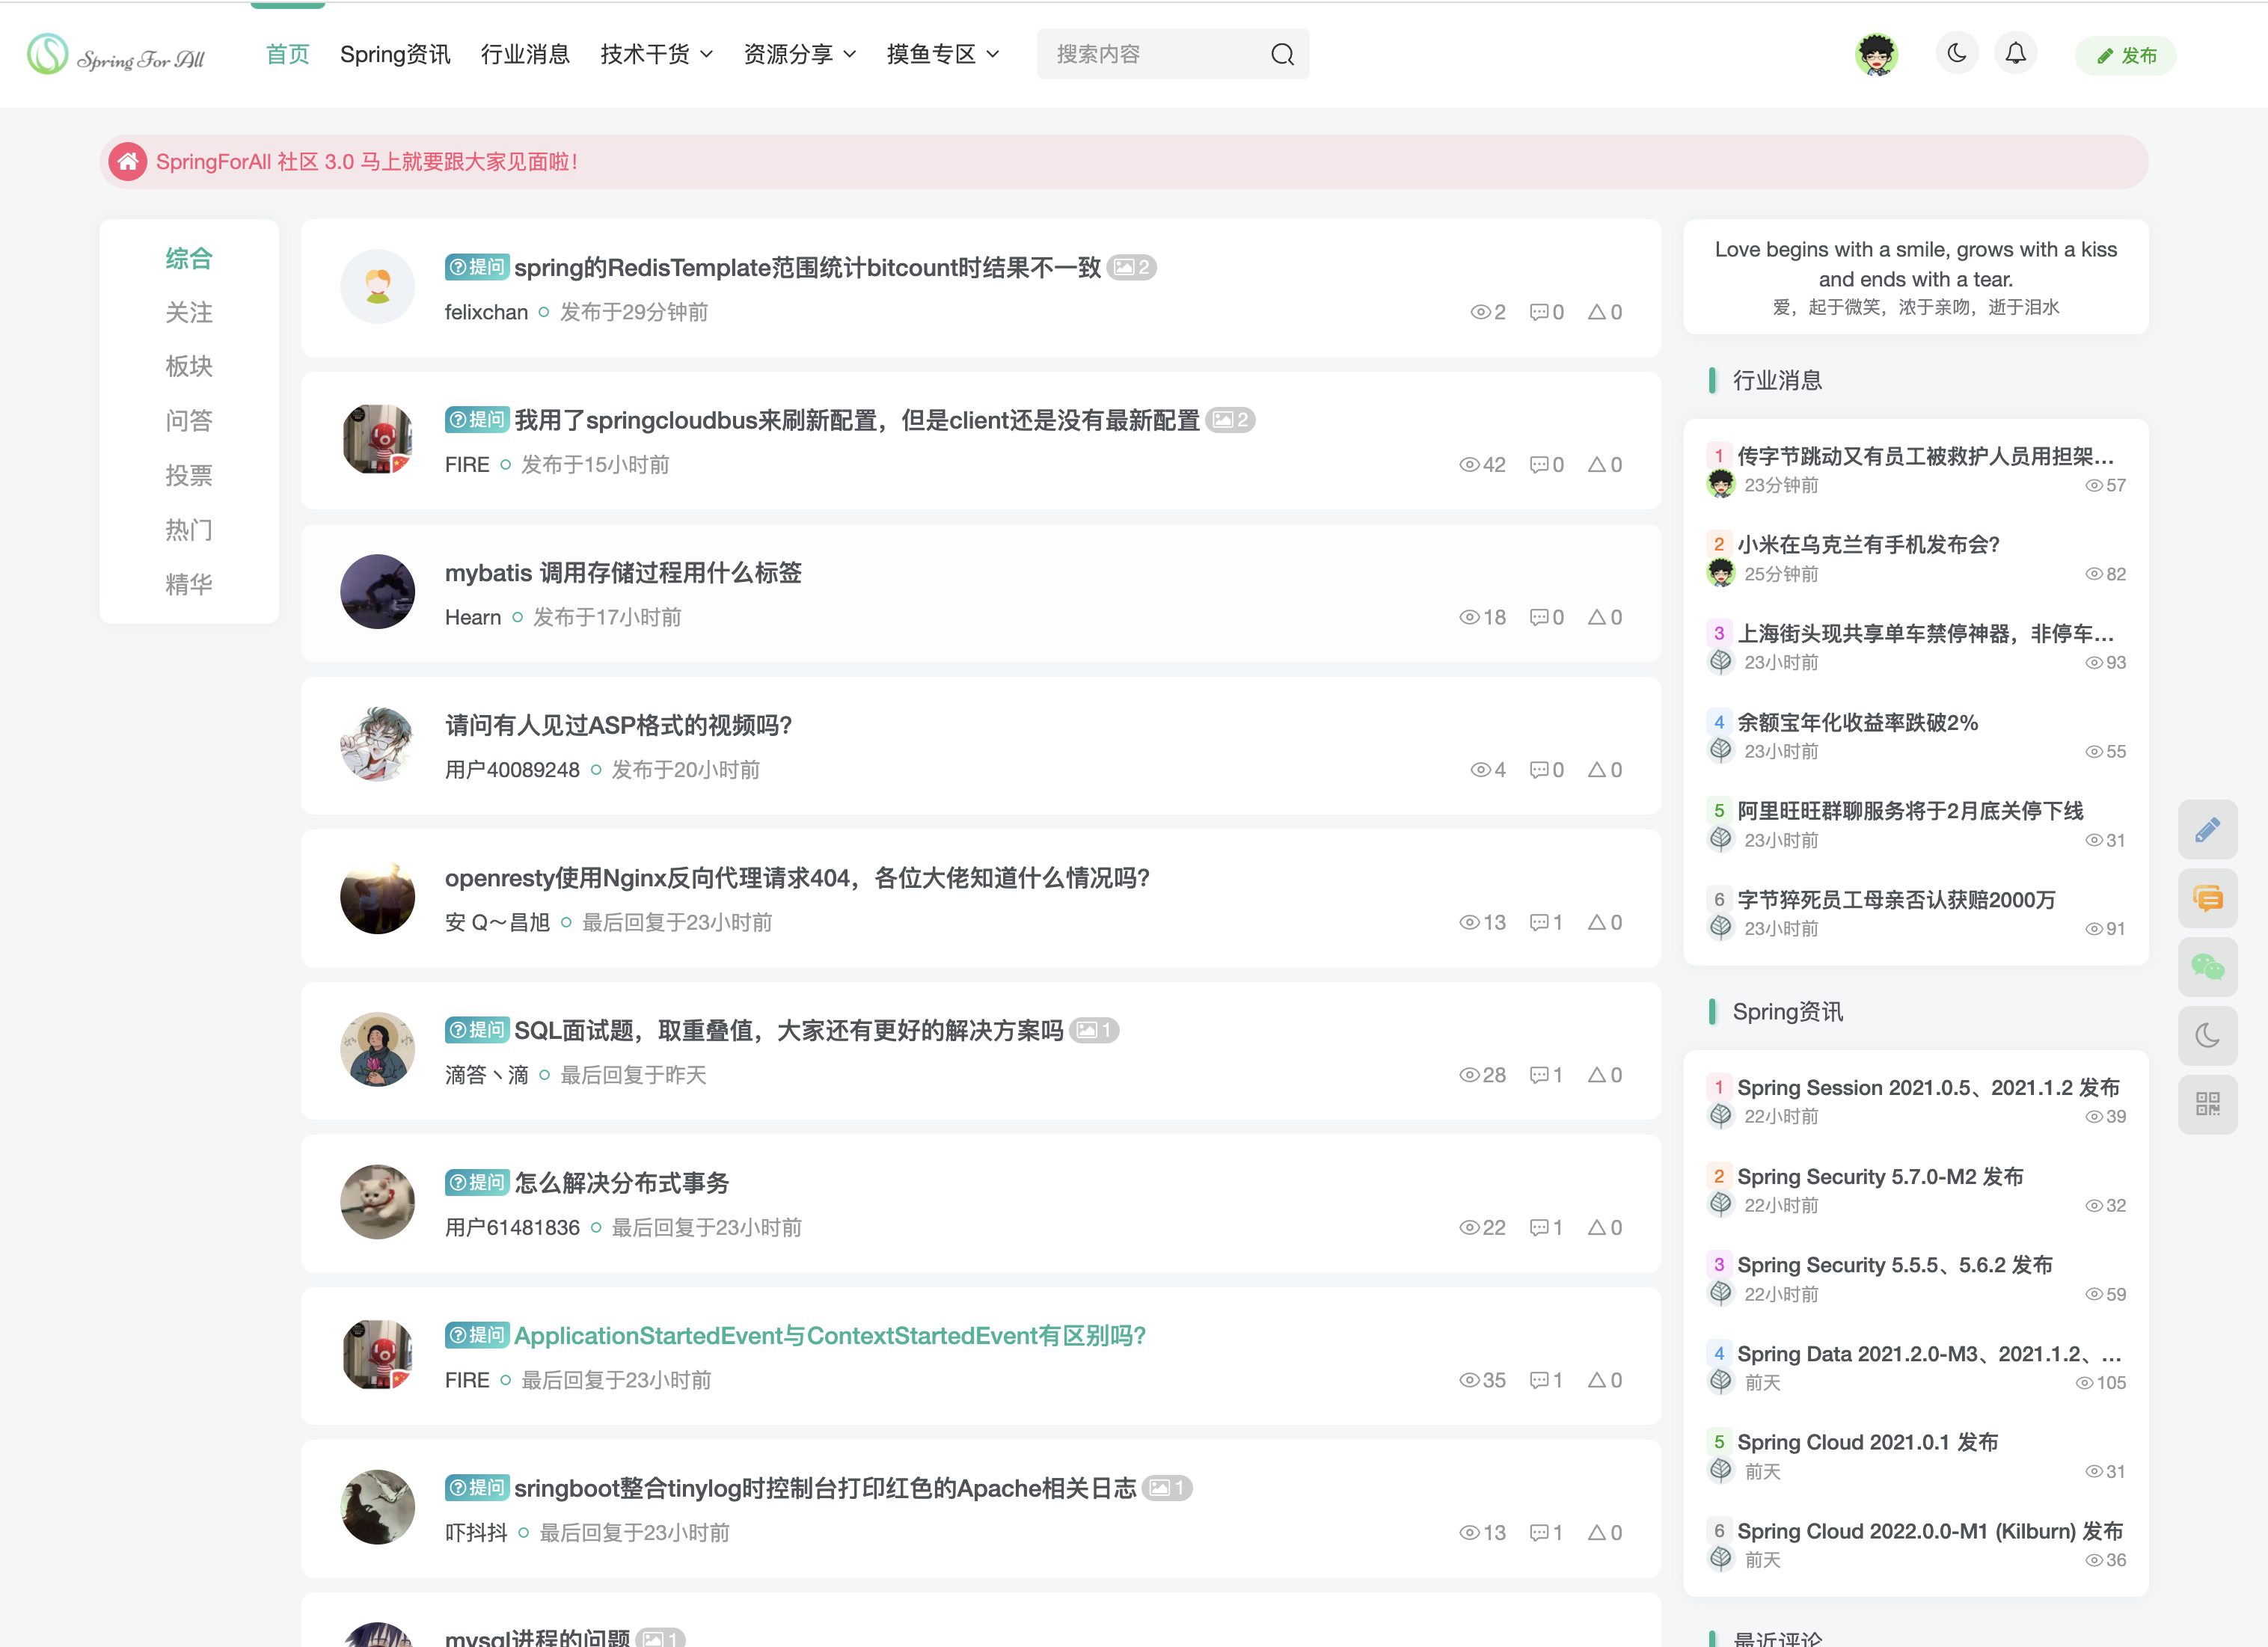
Task: Click the red home icon in announcement
Action: click(128, 161)
